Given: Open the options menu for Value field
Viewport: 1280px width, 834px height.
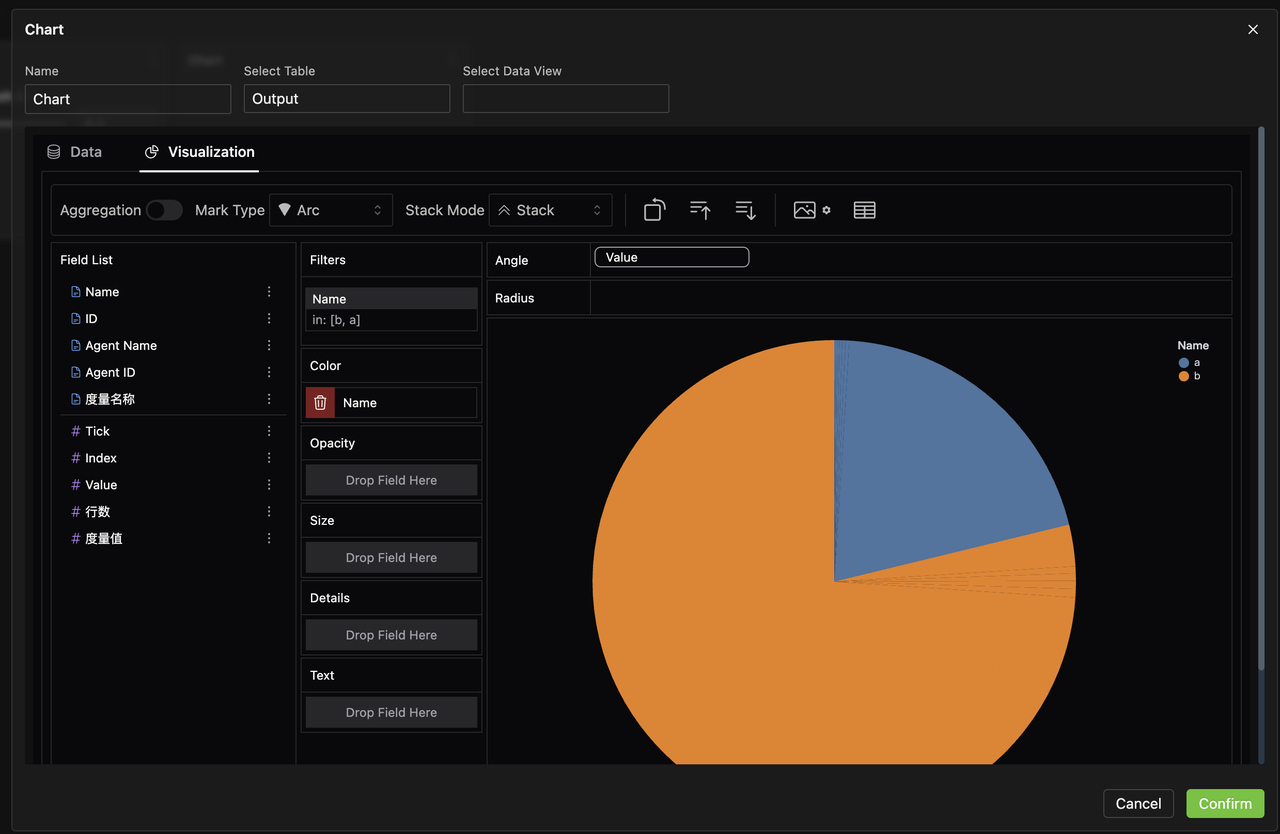Looking at the screenshot, I should click(269, 485).
